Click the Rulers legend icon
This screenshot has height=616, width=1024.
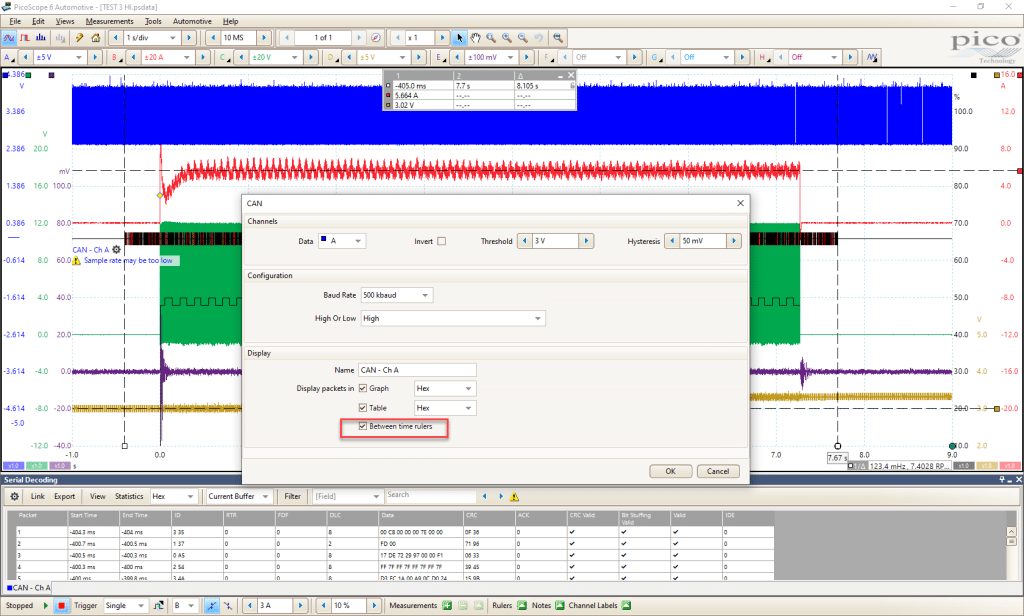(522, 606)
